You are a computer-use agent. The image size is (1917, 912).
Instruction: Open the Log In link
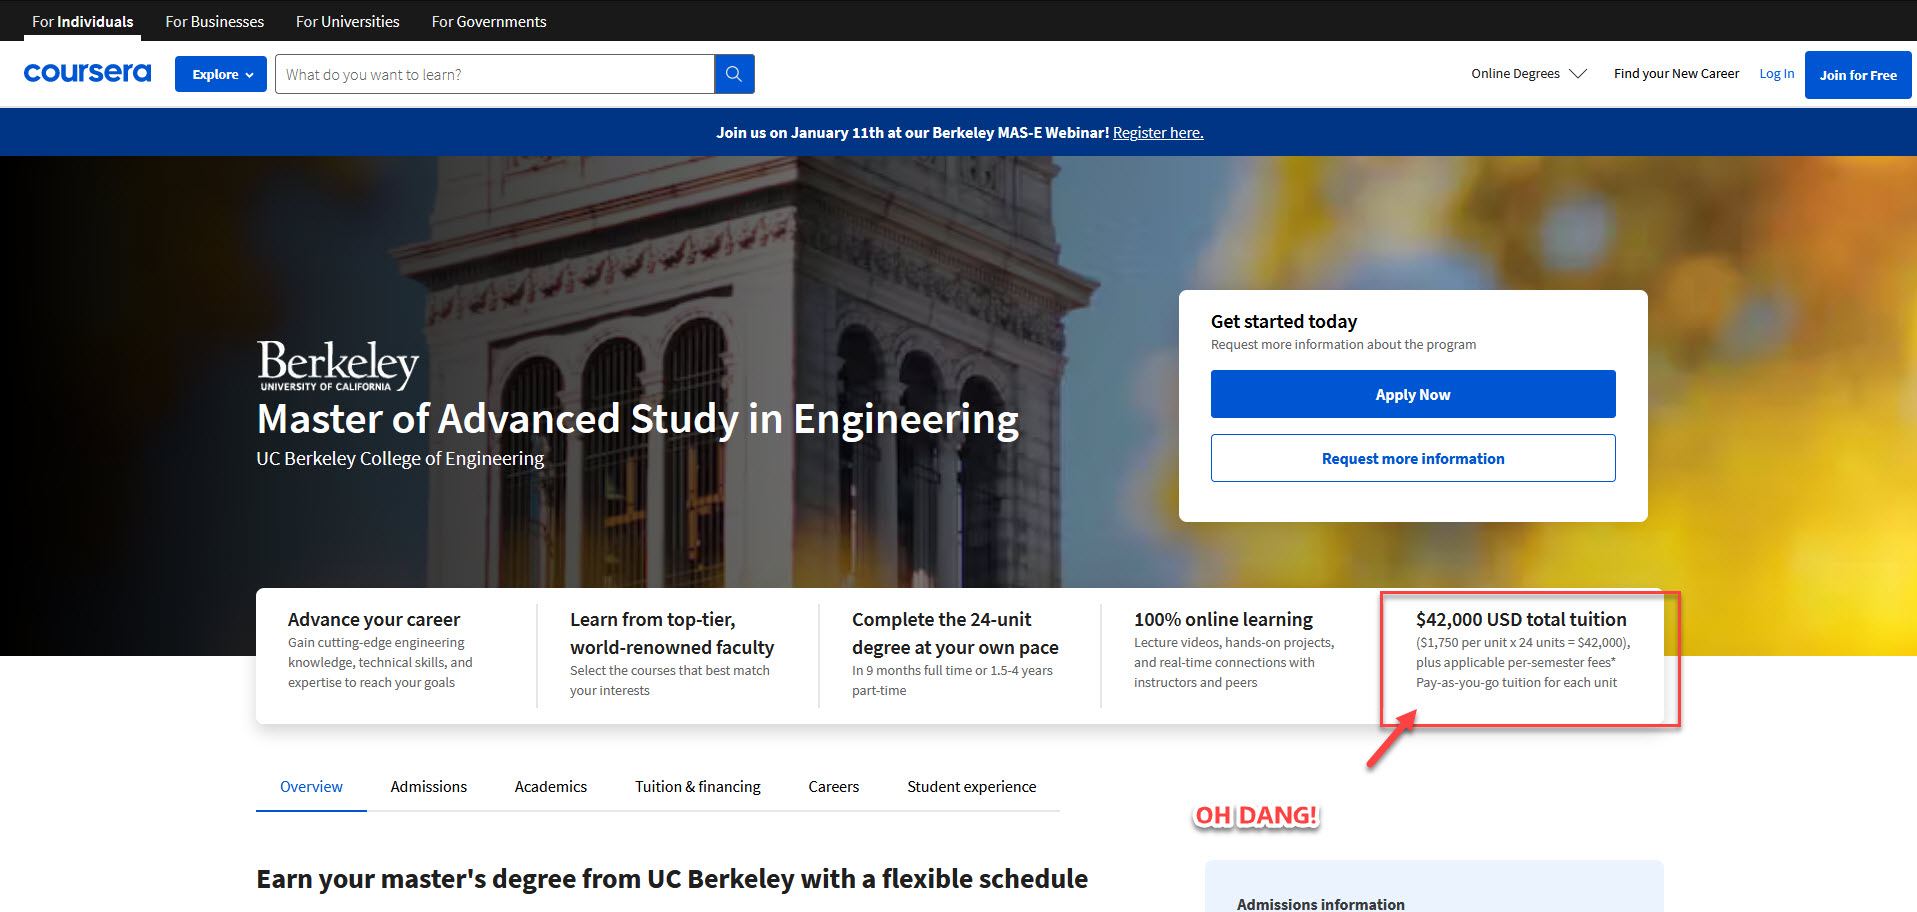(1777, 74)
